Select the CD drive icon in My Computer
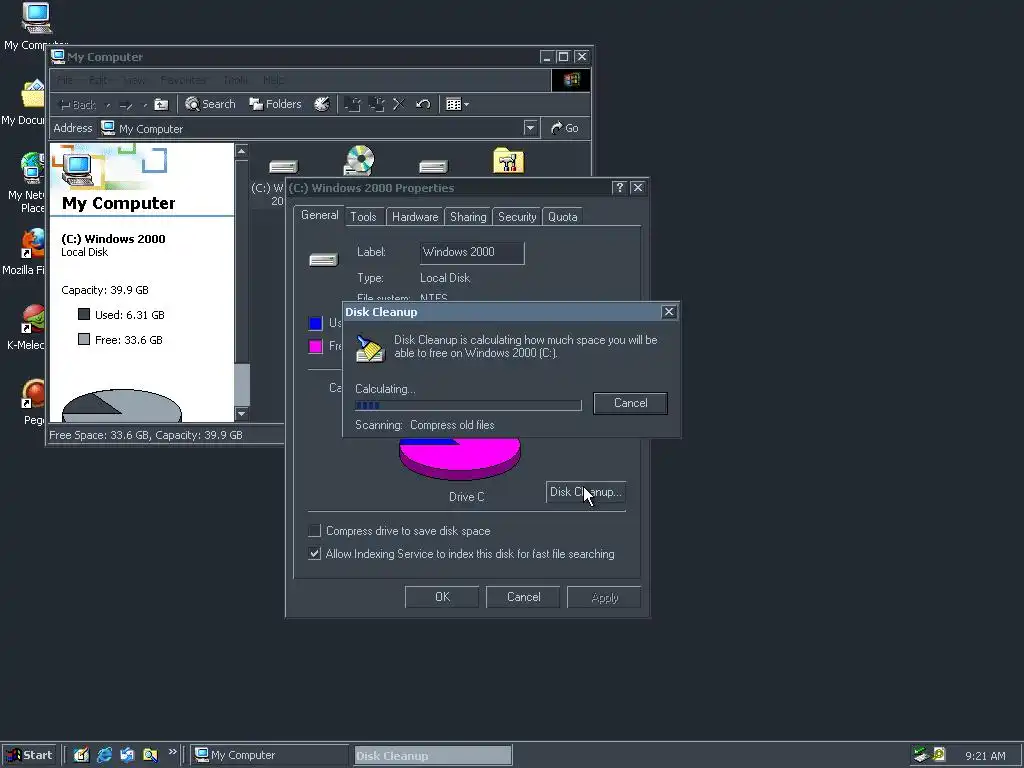The height and width of the screenshot is (768, 1024). click(359, 161)
